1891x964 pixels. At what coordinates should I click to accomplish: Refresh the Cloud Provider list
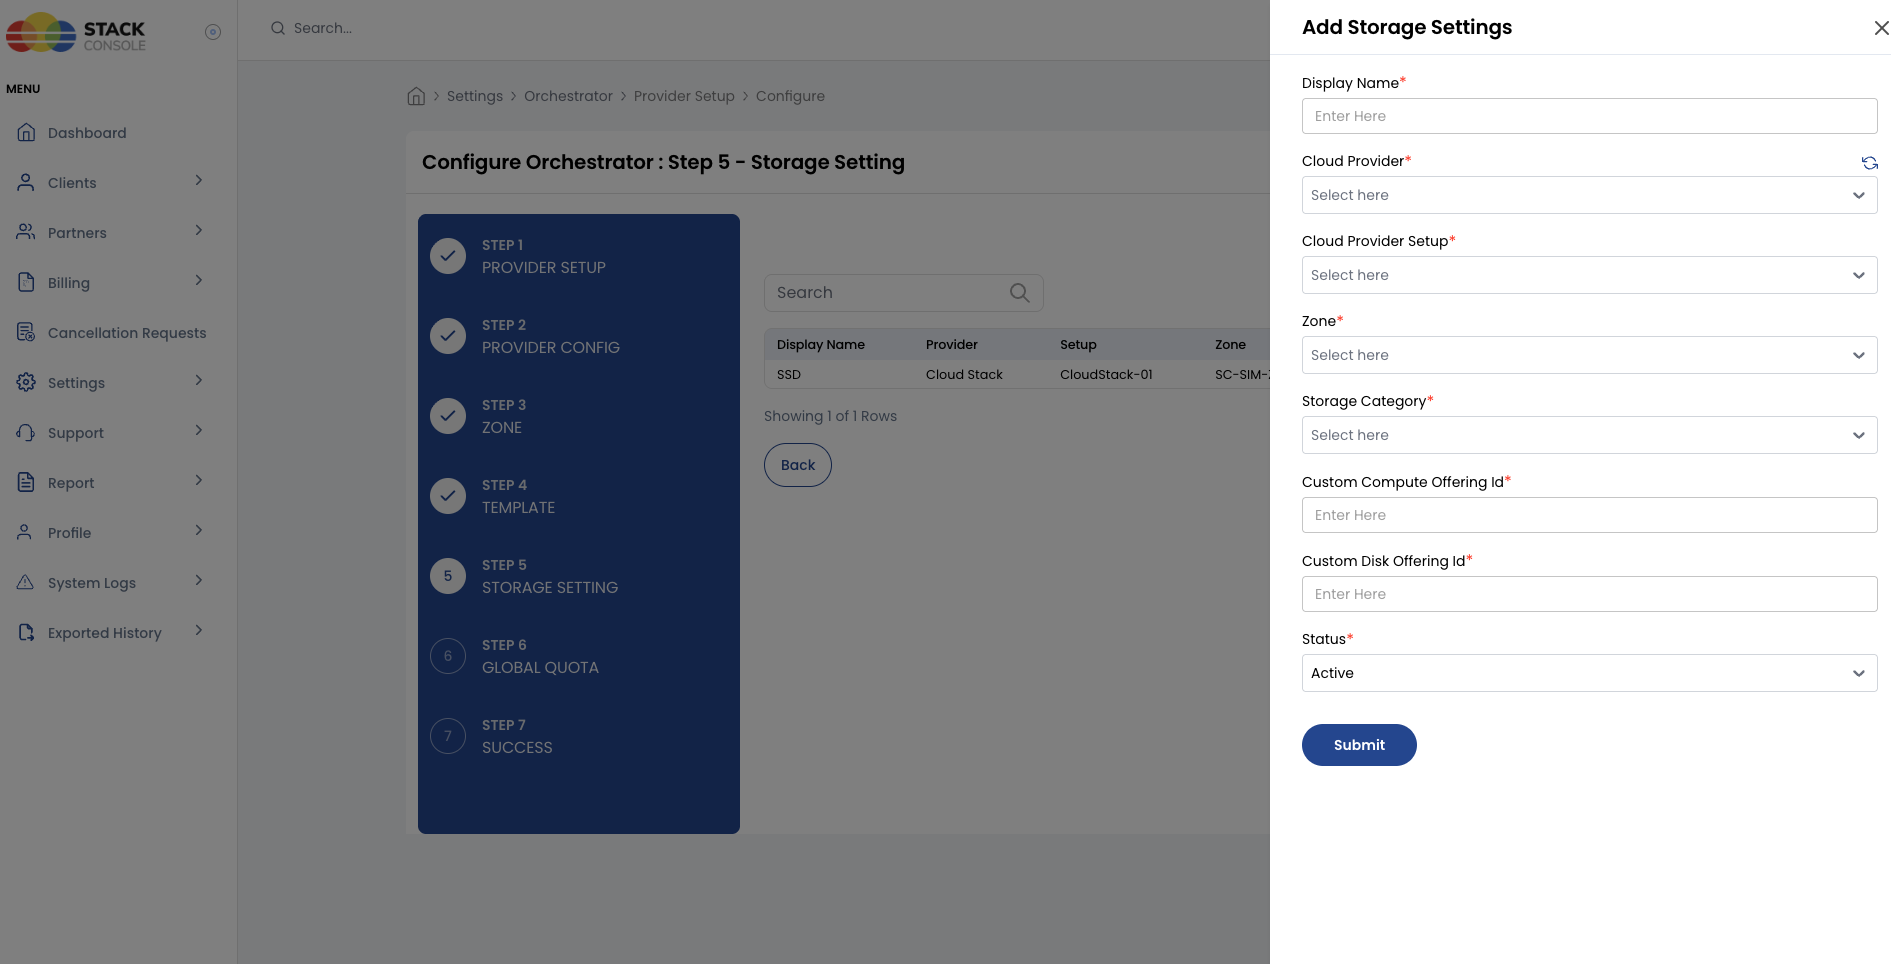(x=1869, y=163)
